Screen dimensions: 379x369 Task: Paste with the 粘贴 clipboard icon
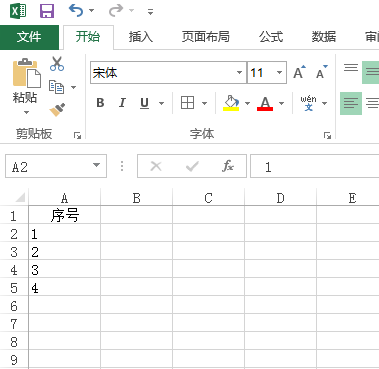pyautogui.click(x=26, y=73)
